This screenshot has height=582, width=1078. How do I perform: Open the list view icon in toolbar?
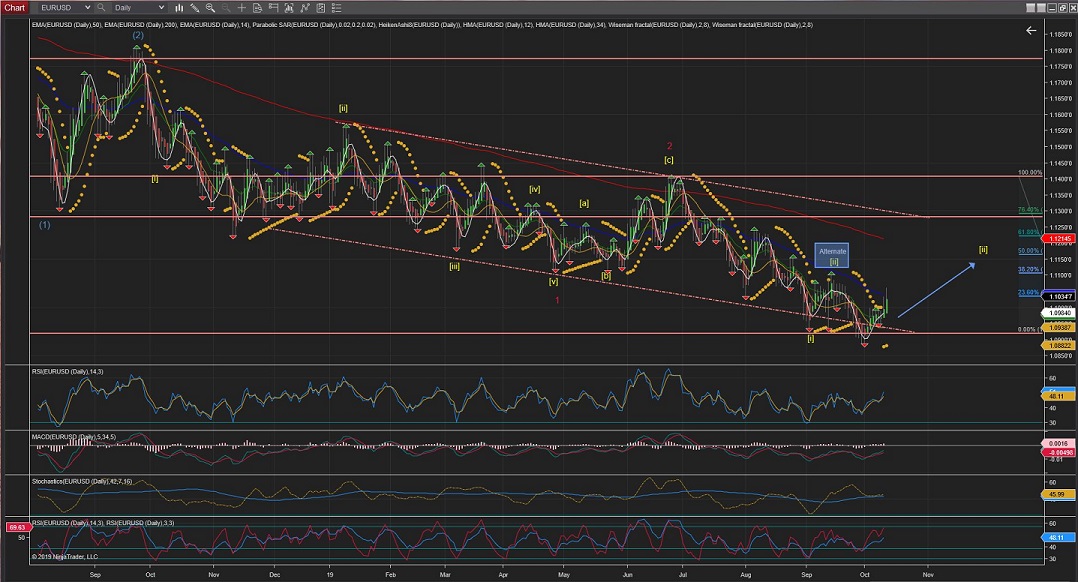pyautogui.click(x=336, y=8)
